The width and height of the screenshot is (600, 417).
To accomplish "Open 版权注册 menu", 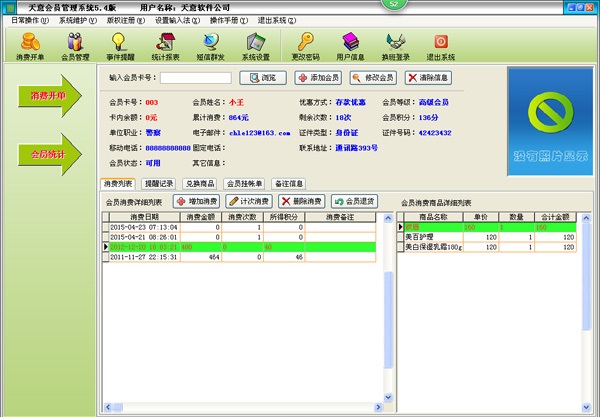I will coord(126,21).
